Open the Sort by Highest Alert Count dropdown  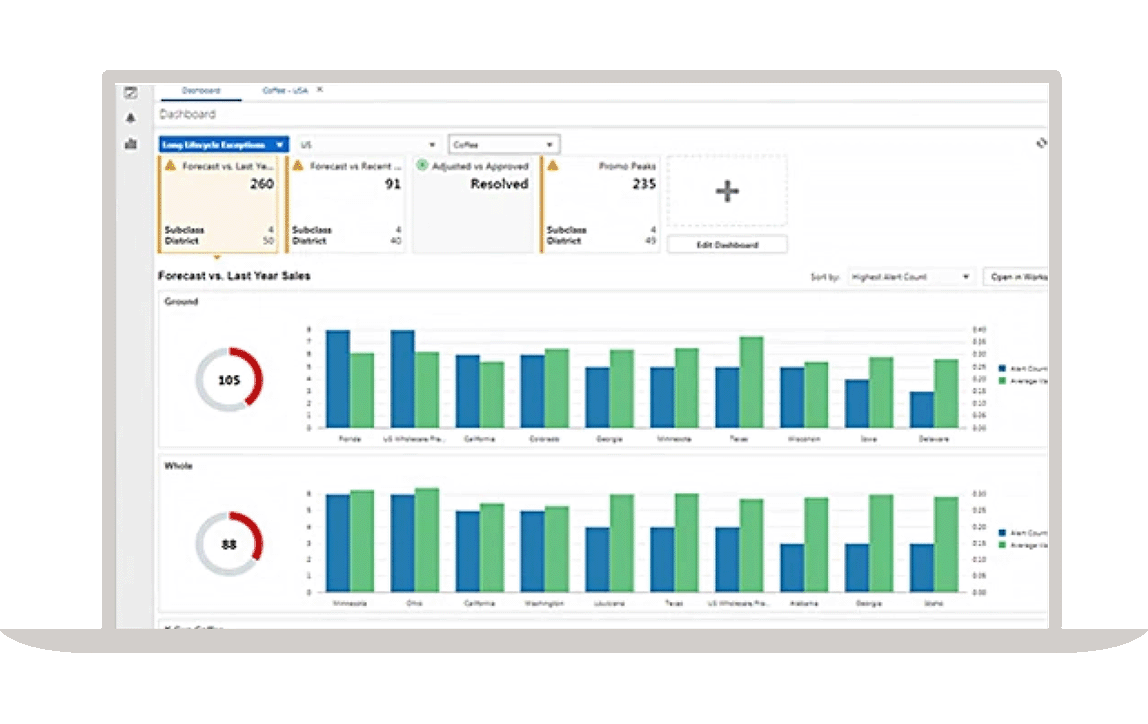coord(908,277)
